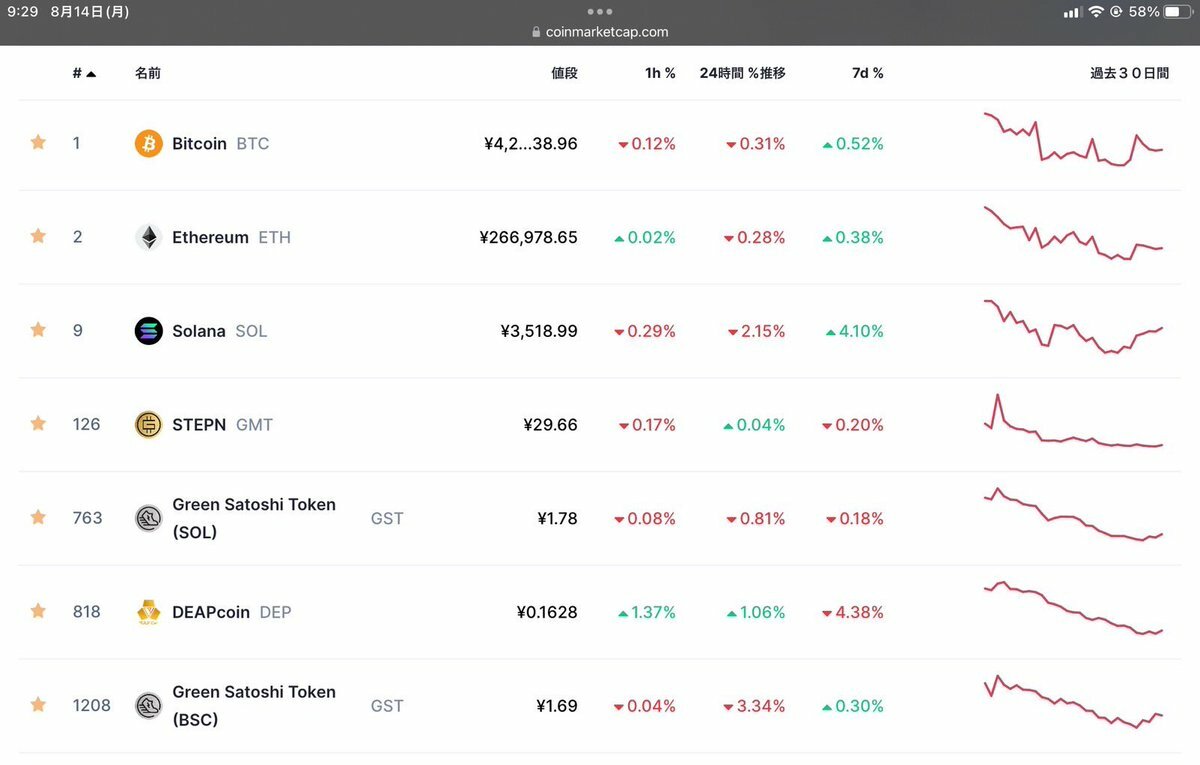Viewport: 1200px width, 765px height.
Task: Open Solana's 30-day sparkline chart
Action: pos(1074,327)
